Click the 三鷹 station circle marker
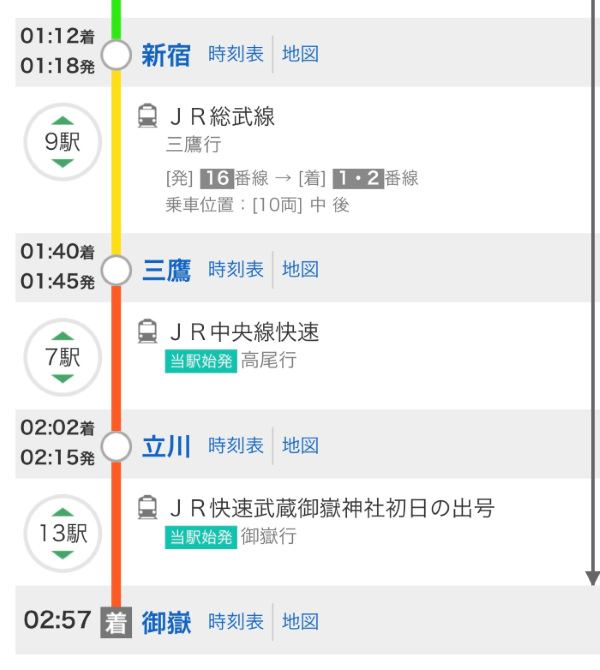Viewport: 600px width, 670px height. pyautogui.click(x=117, y=270)
